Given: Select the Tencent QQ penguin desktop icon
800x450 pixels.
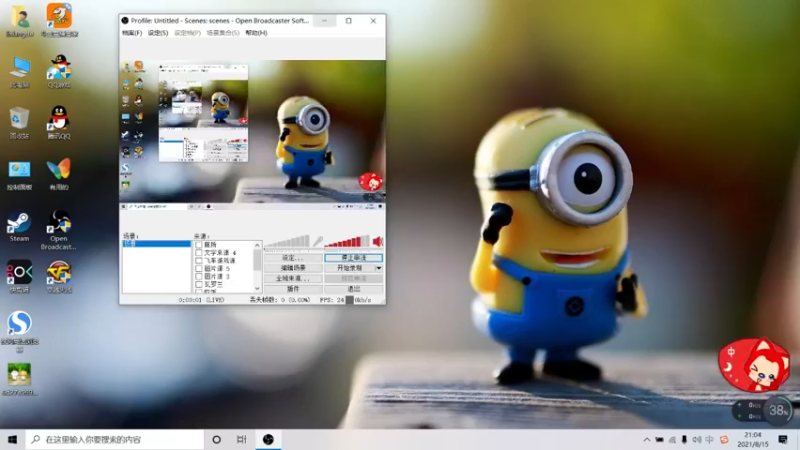Looking at the screenshot, I should (x=59, y=122).
